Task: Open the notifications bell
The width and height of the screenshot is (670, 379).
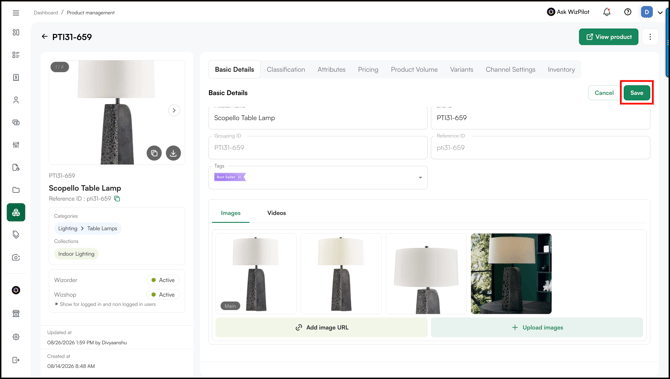Action: (606, 12)
